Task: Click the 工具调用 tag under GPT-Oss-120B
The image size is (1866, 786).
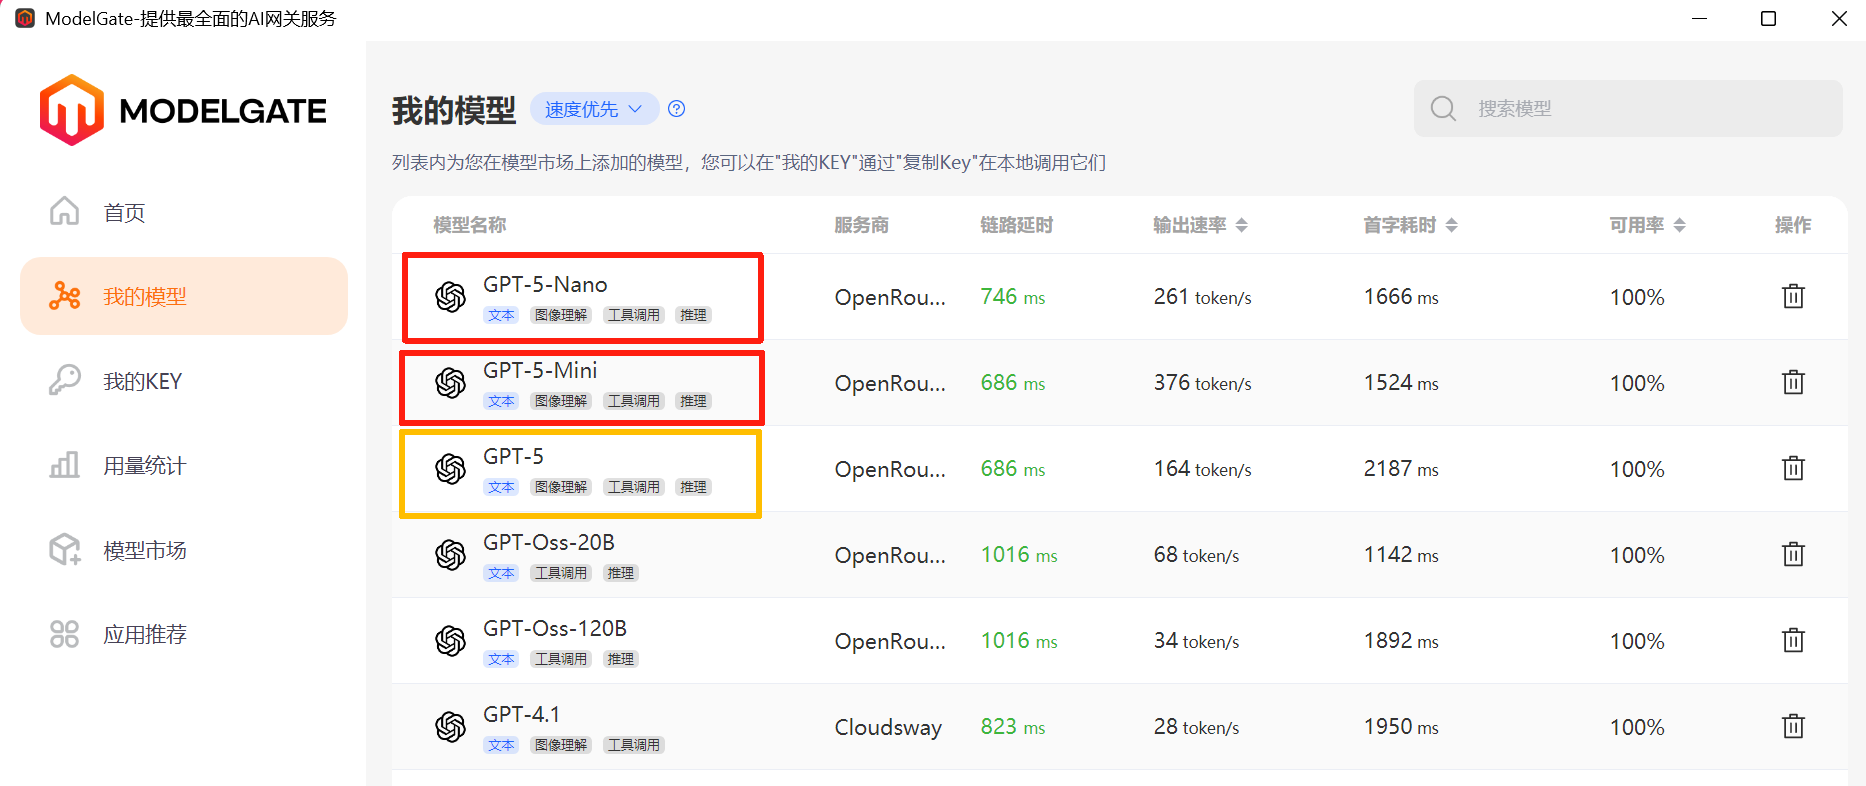Action: [x=561, y=659]
